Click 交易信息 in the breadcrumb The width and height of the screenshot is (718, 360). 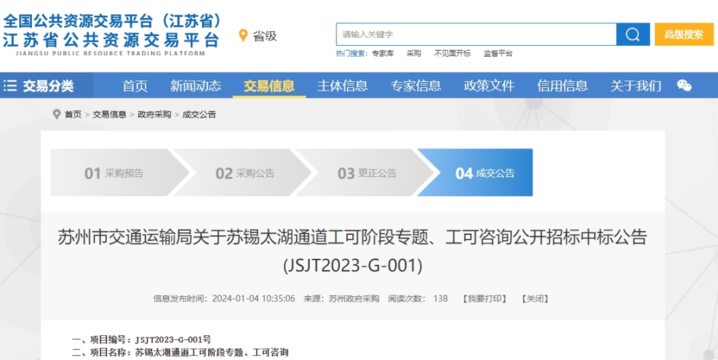(109, 115)
